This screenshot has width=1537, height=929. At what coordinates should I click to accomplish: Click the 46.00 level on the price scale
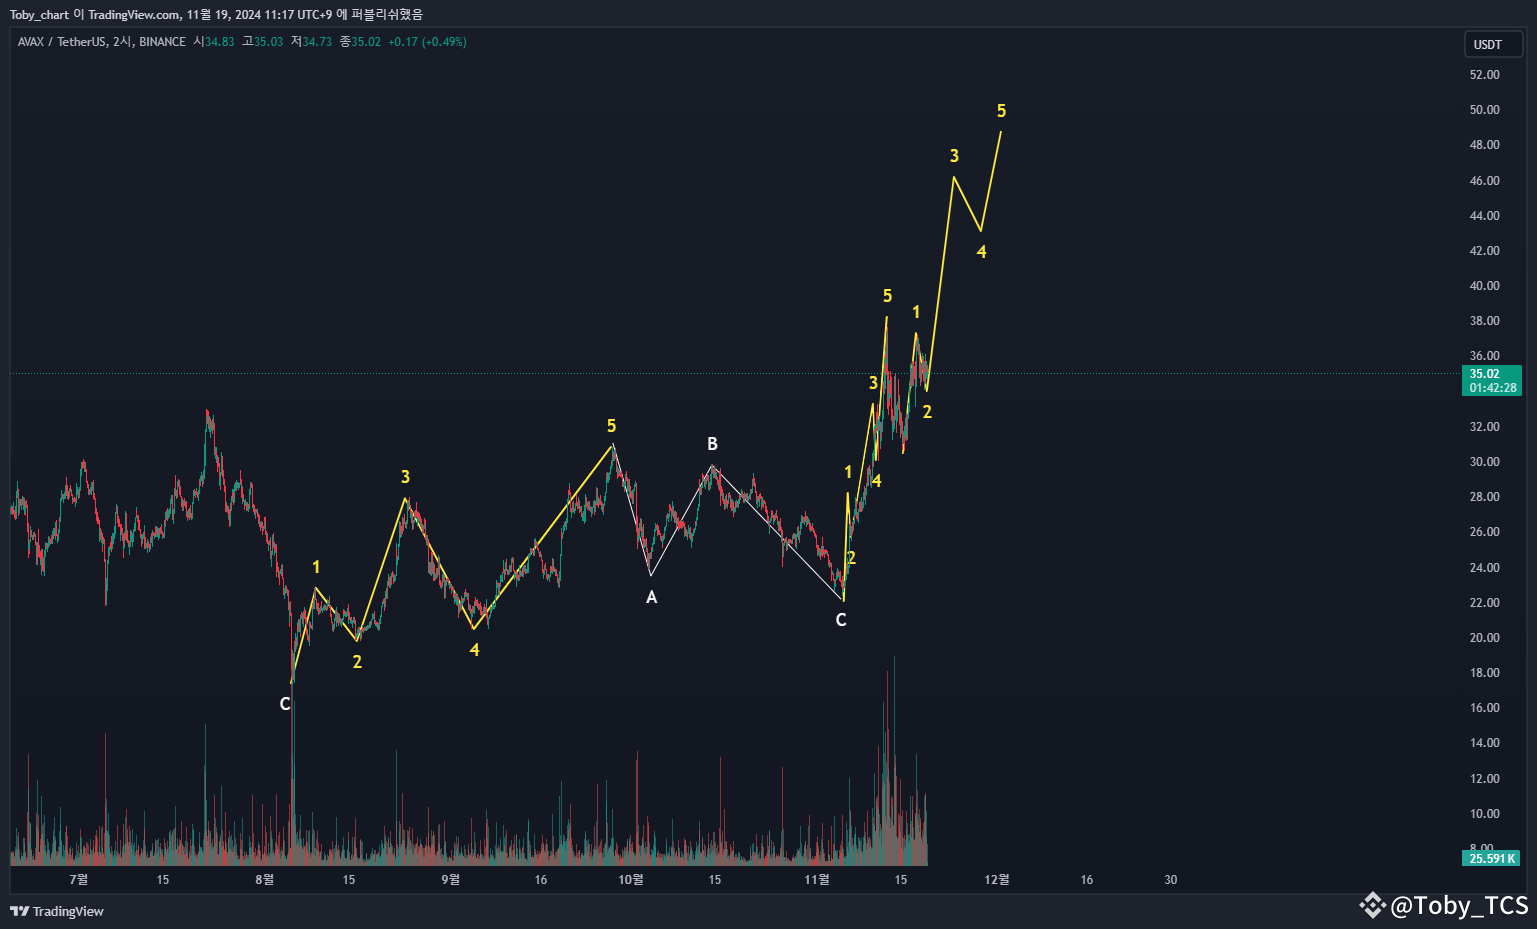(x=1485, y=180)
